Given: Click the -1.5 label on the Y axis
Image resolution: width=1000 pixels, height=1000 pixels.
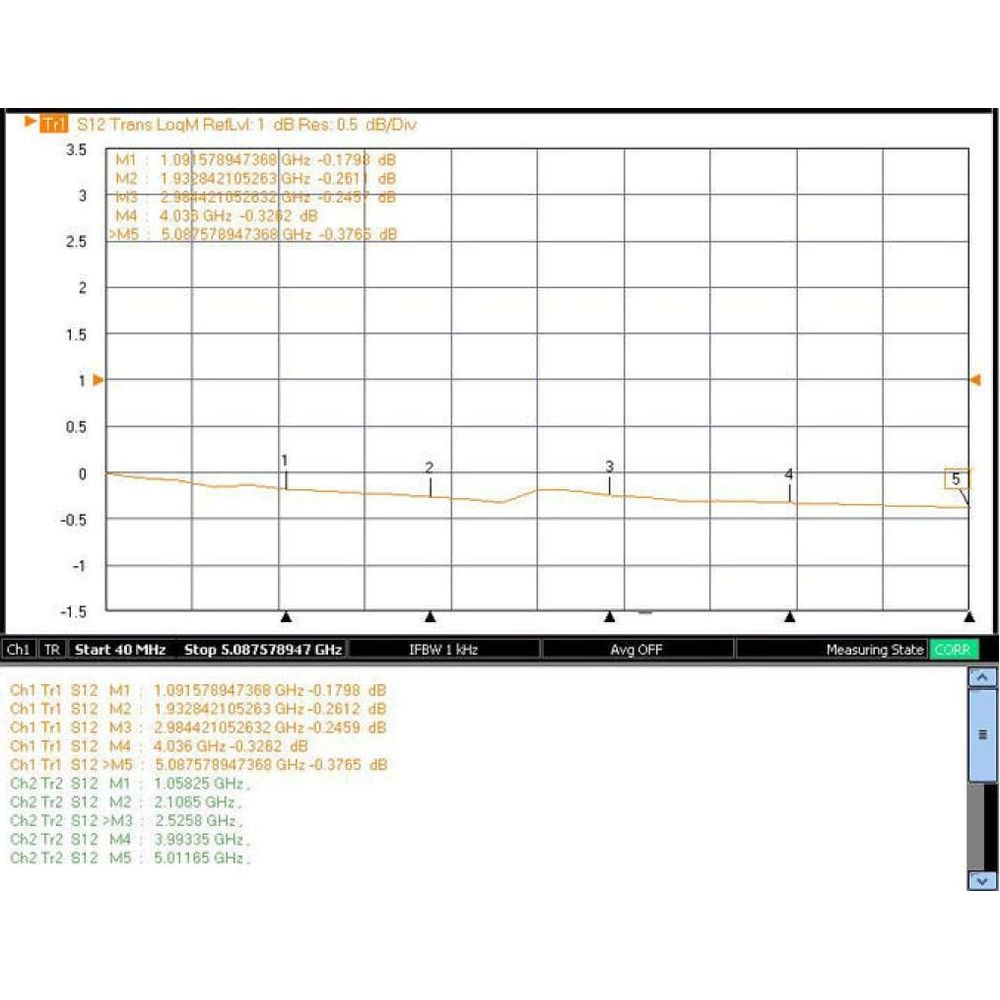Looking at the screenshot, I should 73,612.
